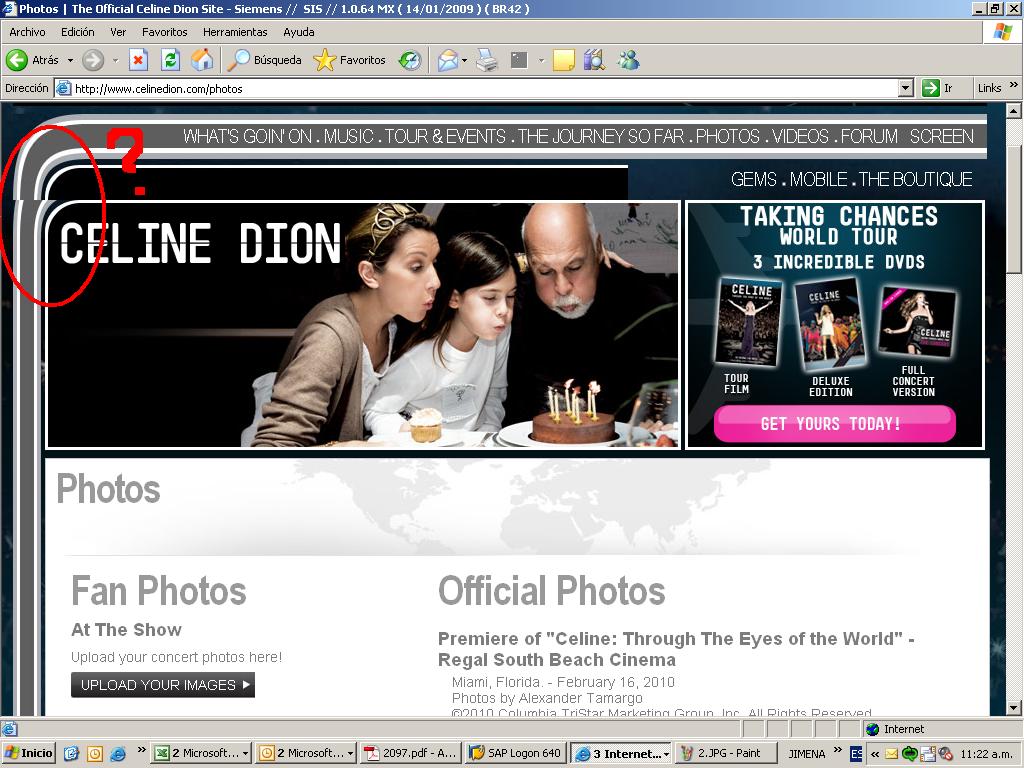Click the yellow note toolbar icon

564,60
